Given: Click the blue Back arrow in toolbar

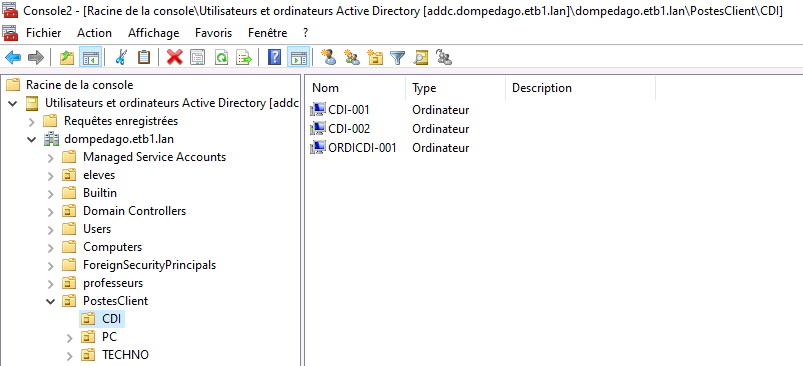Looking at the screenshot, I should pyautogui.click(x=13, y=57).
